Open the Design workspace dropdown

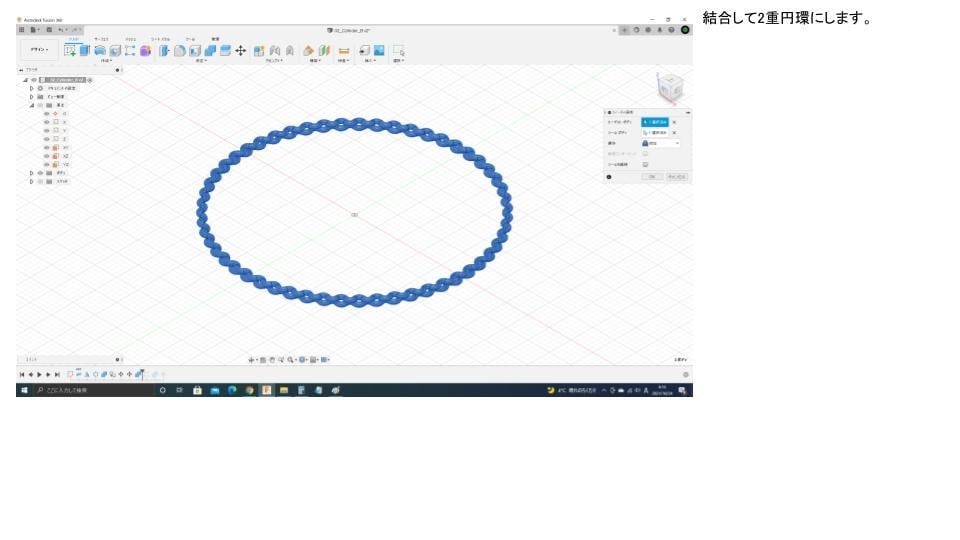(40, 50)
